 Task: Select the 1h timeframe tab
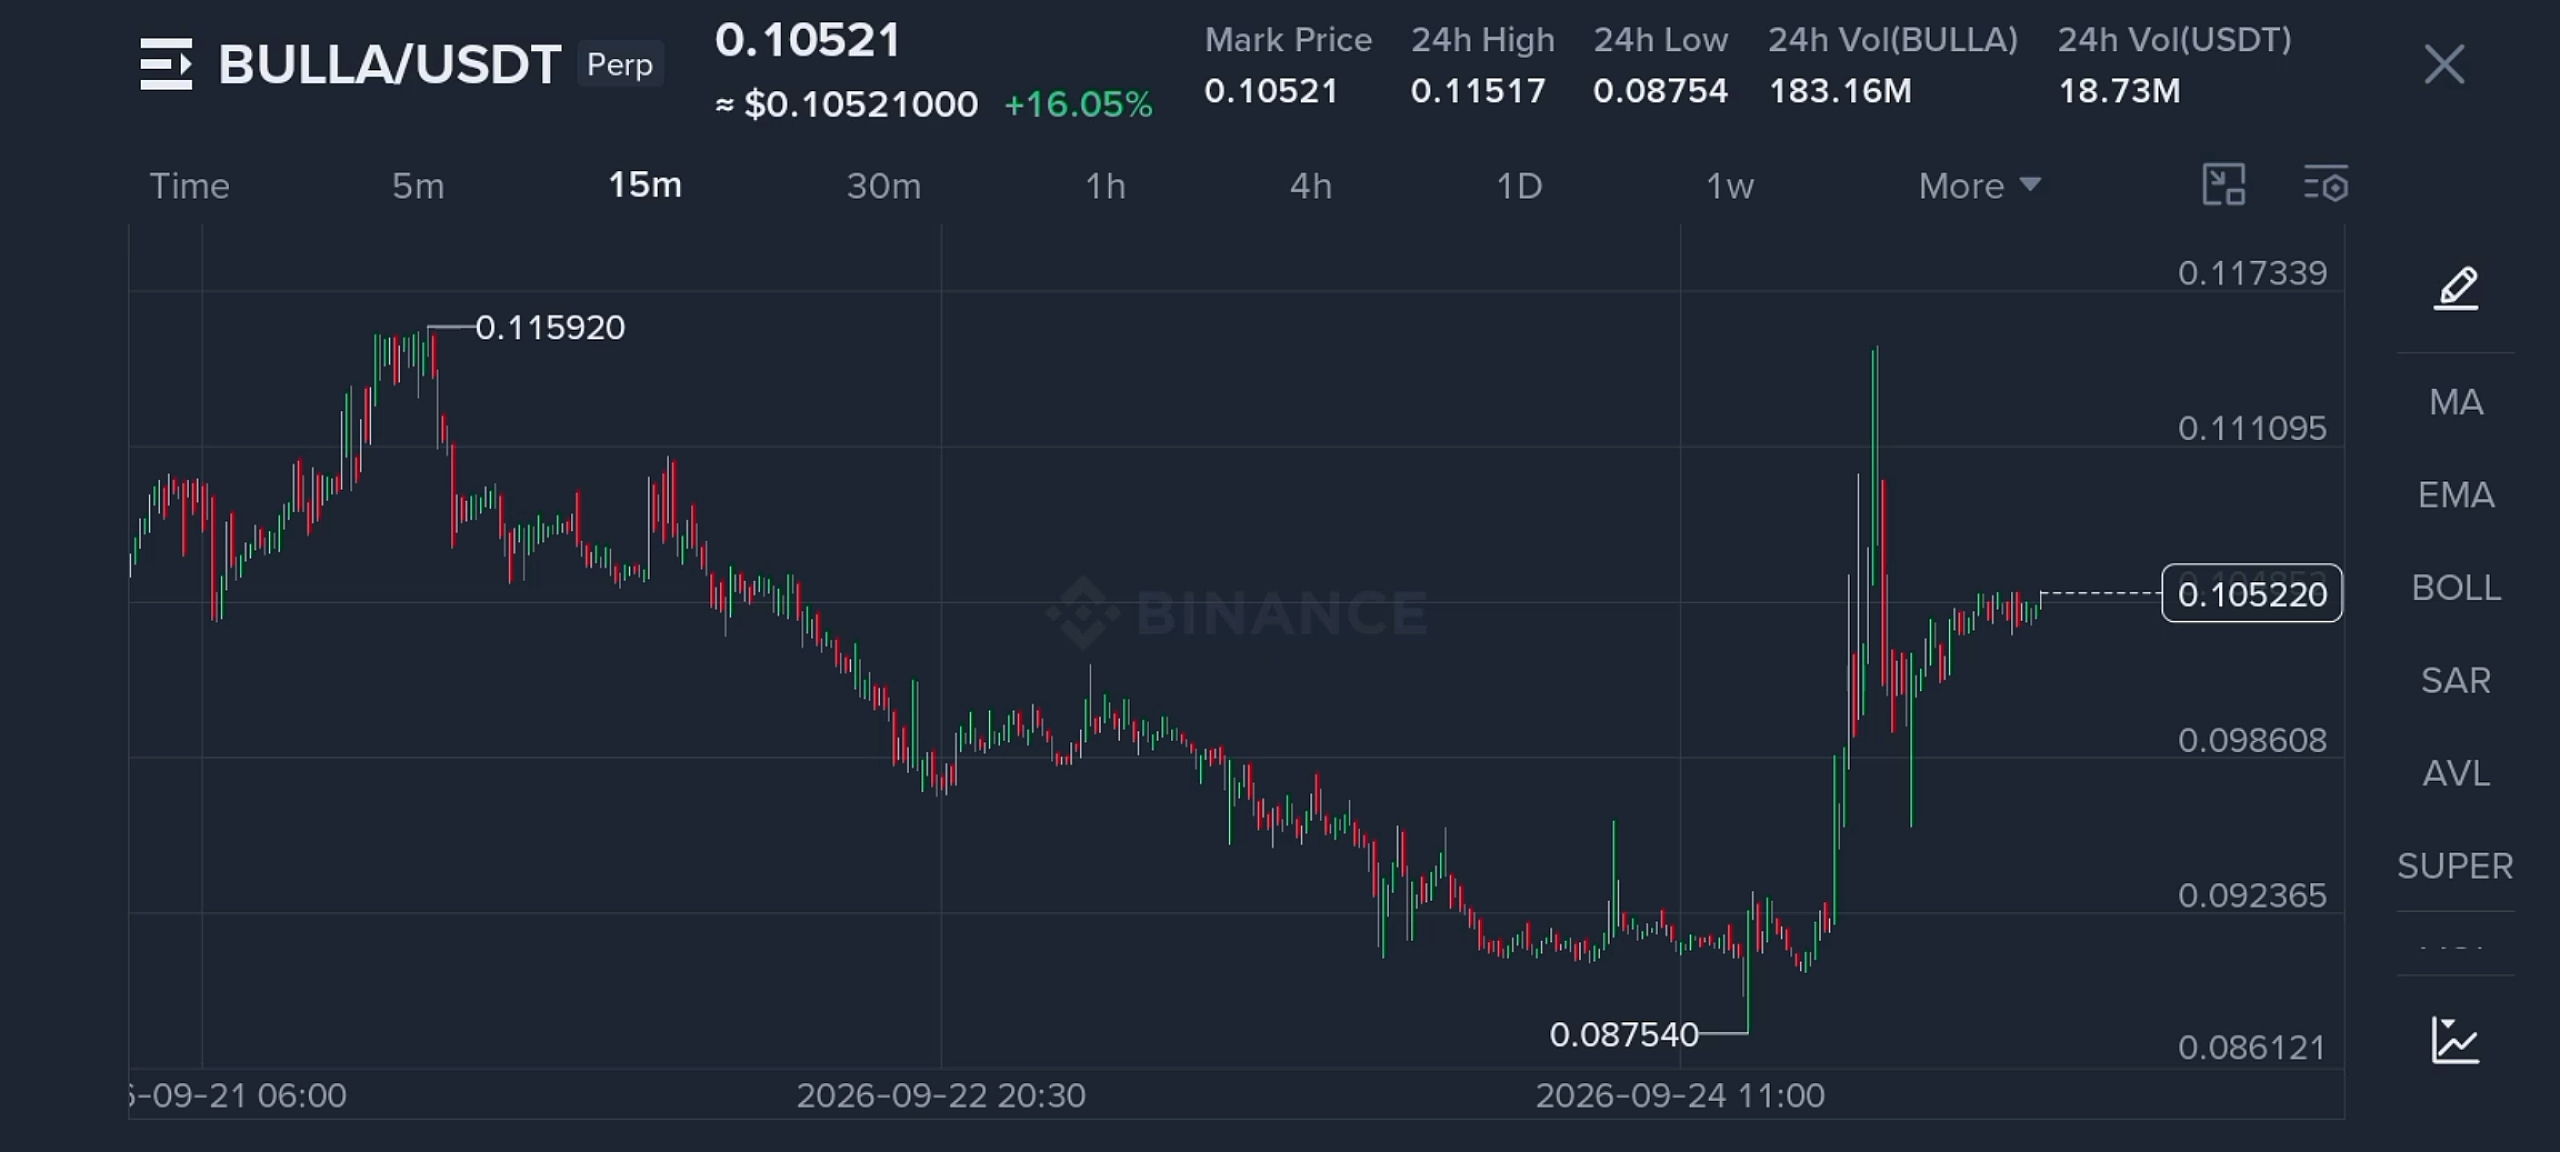click(x=1106, y=186)
